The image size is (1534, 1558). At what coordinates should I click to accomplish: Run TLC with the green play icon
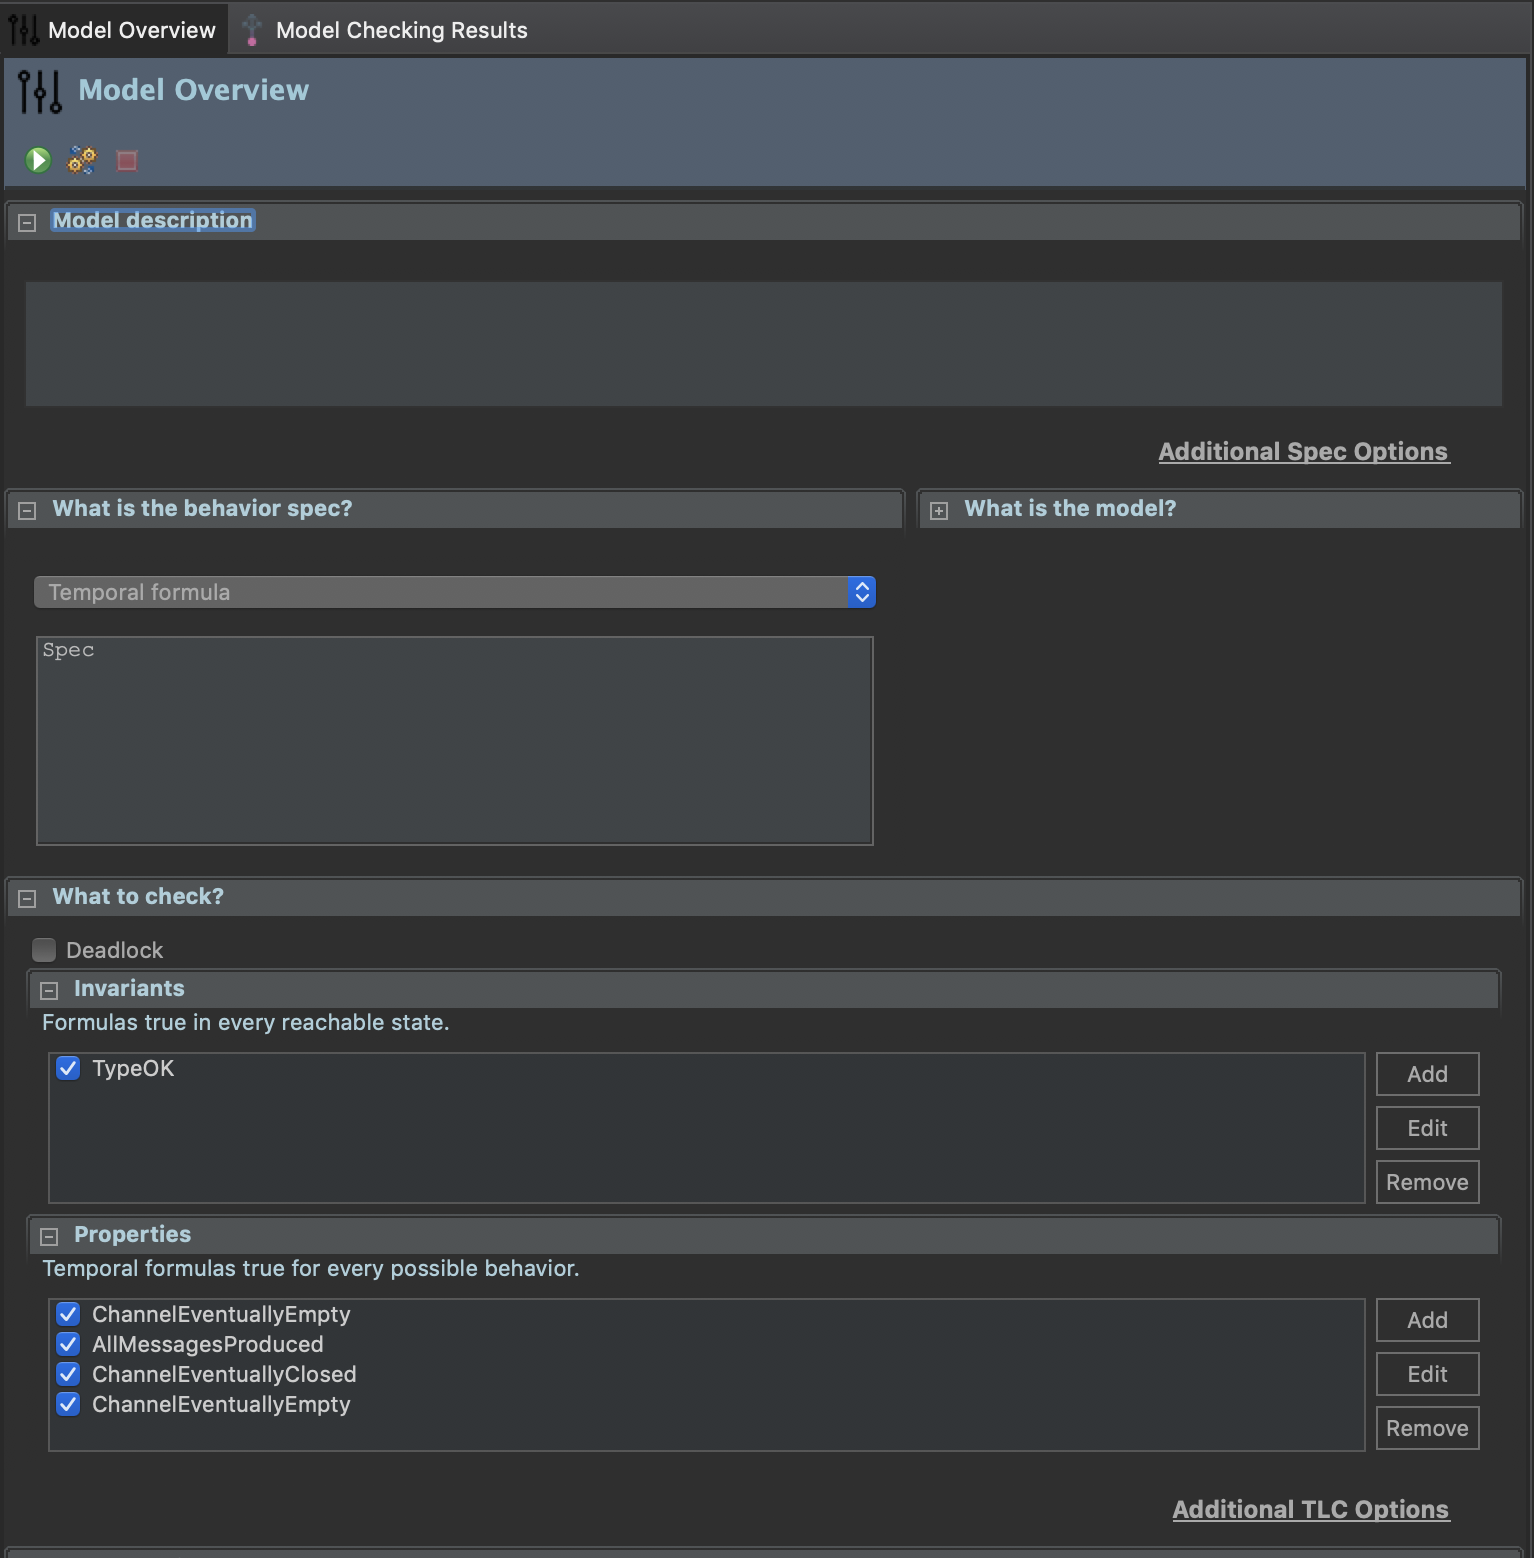pos(38,160)
